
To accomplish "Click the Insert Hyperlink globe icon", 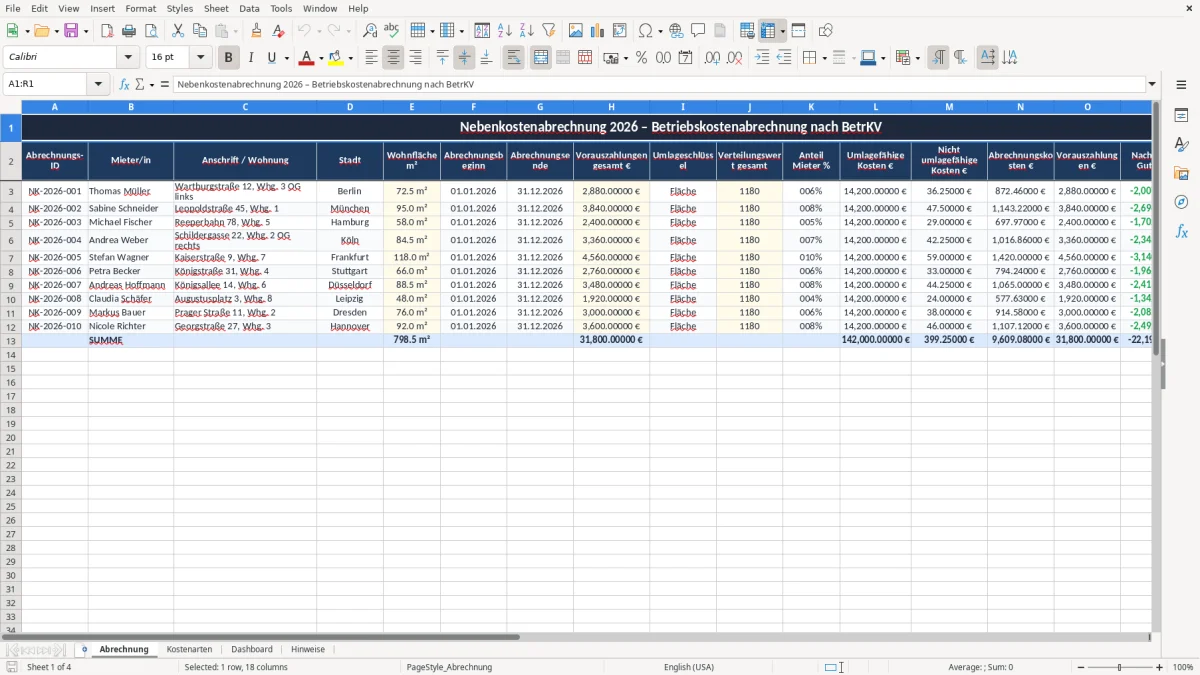I will tap(676, 31).
